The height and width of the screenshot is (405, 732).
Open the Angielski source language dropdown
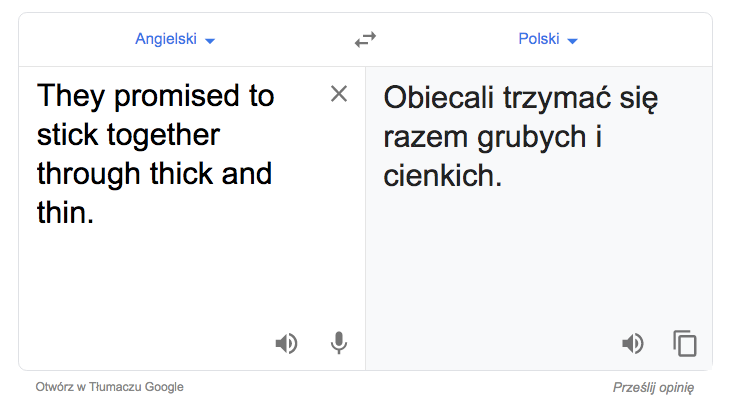[175, 39]
